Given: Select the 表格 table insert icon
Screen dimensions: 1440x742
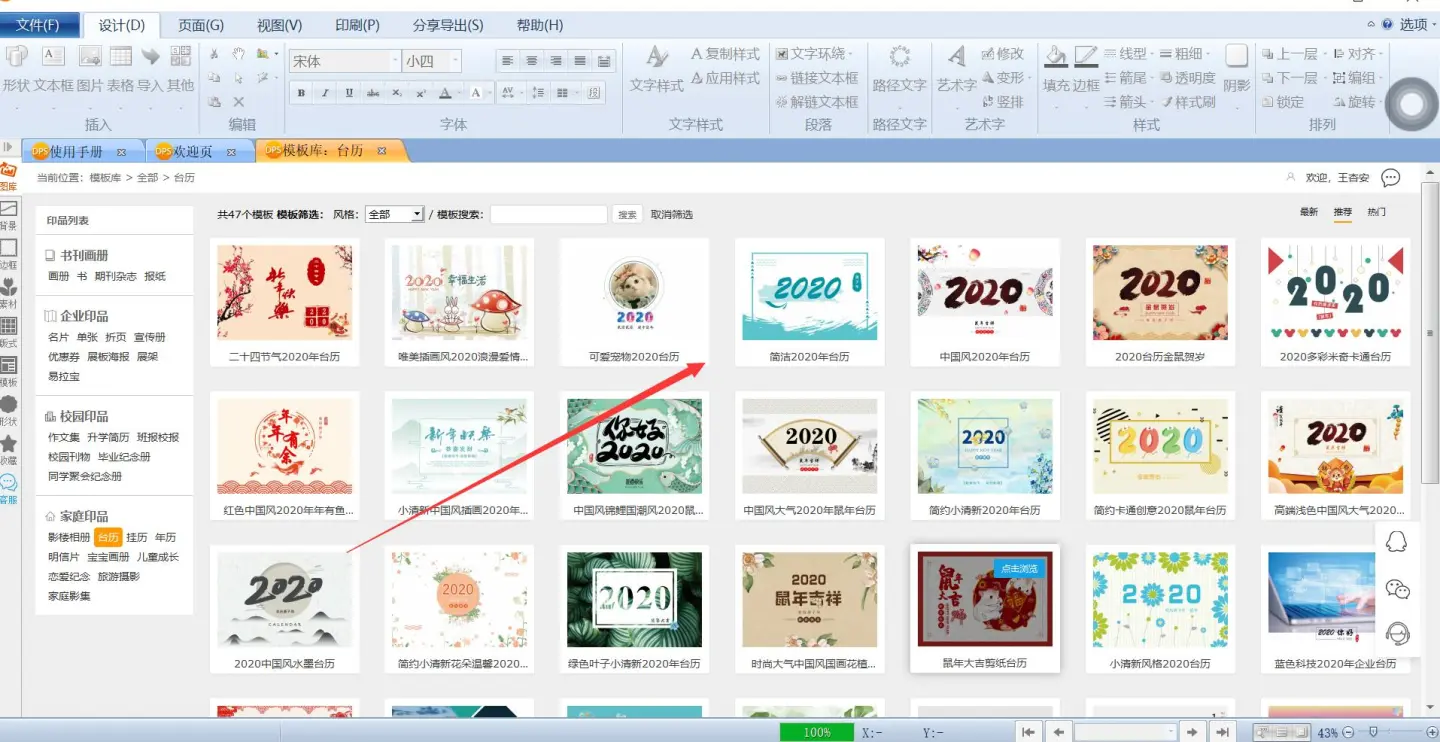Looking at the screenshot, I should pos(121,57).
